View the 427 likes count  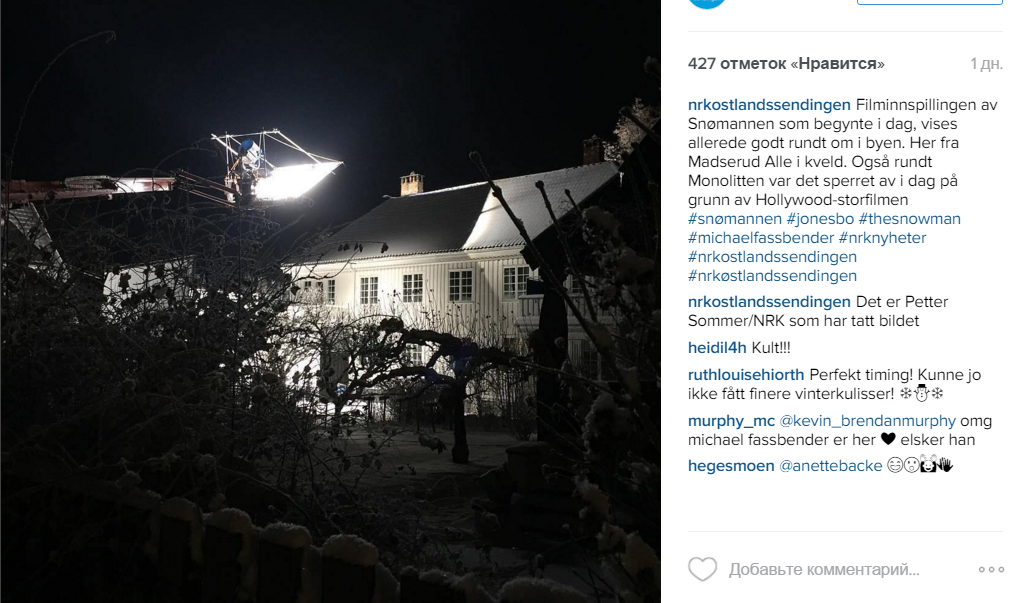(x=786, y=64)
